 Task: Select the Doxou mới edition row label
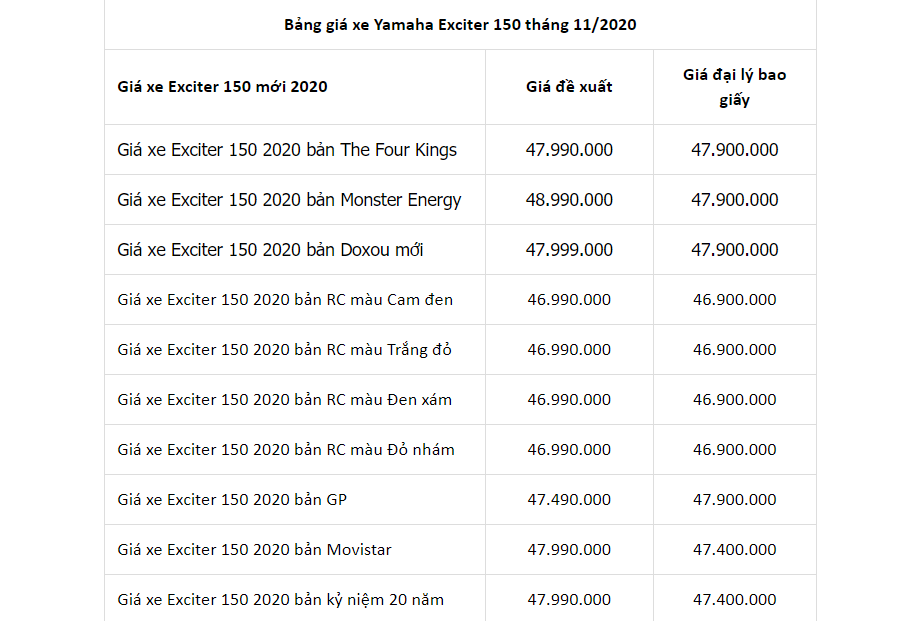coord(270,250)
